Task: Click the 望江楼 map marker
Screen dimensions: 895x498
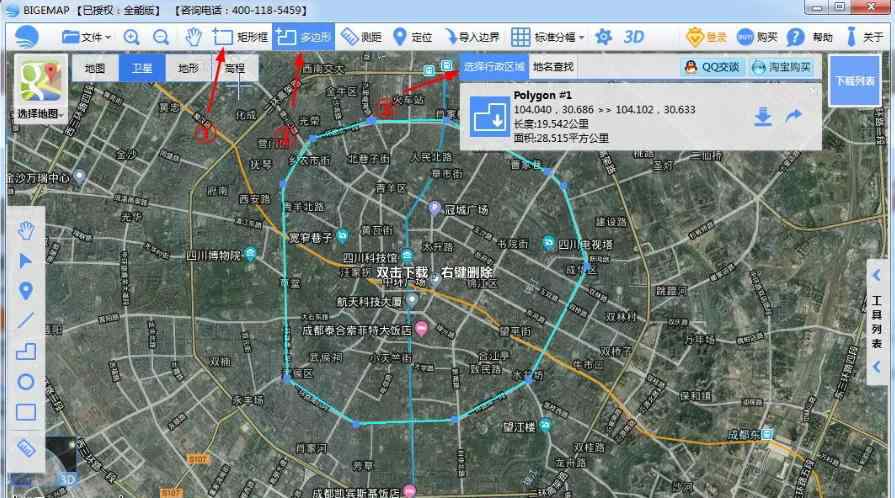Action: (x=546, y=425)
